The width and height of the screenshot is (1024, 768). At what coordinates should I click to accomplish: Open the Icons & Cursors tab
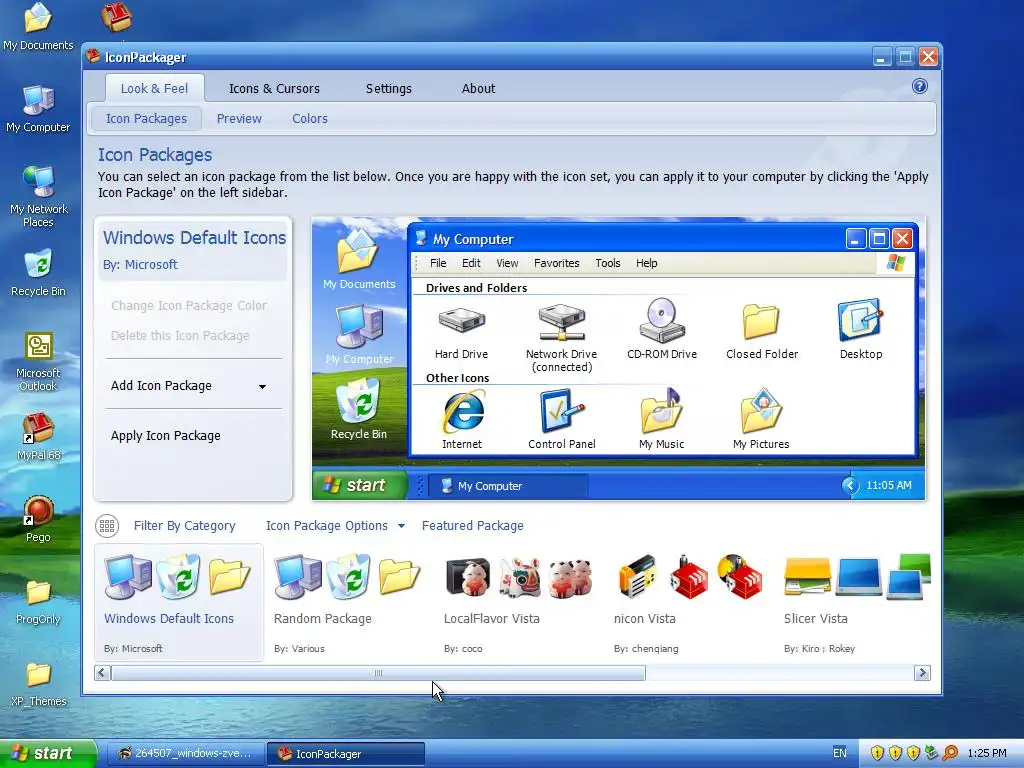274,88
